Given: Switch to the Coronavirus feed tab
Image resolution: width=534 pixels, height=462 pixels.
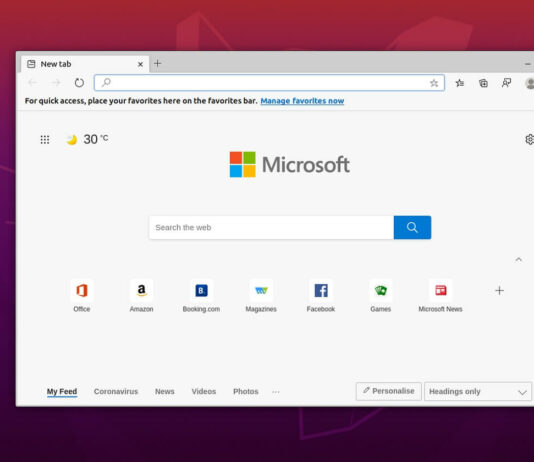Looking at the screenshot, I should 116,392.
